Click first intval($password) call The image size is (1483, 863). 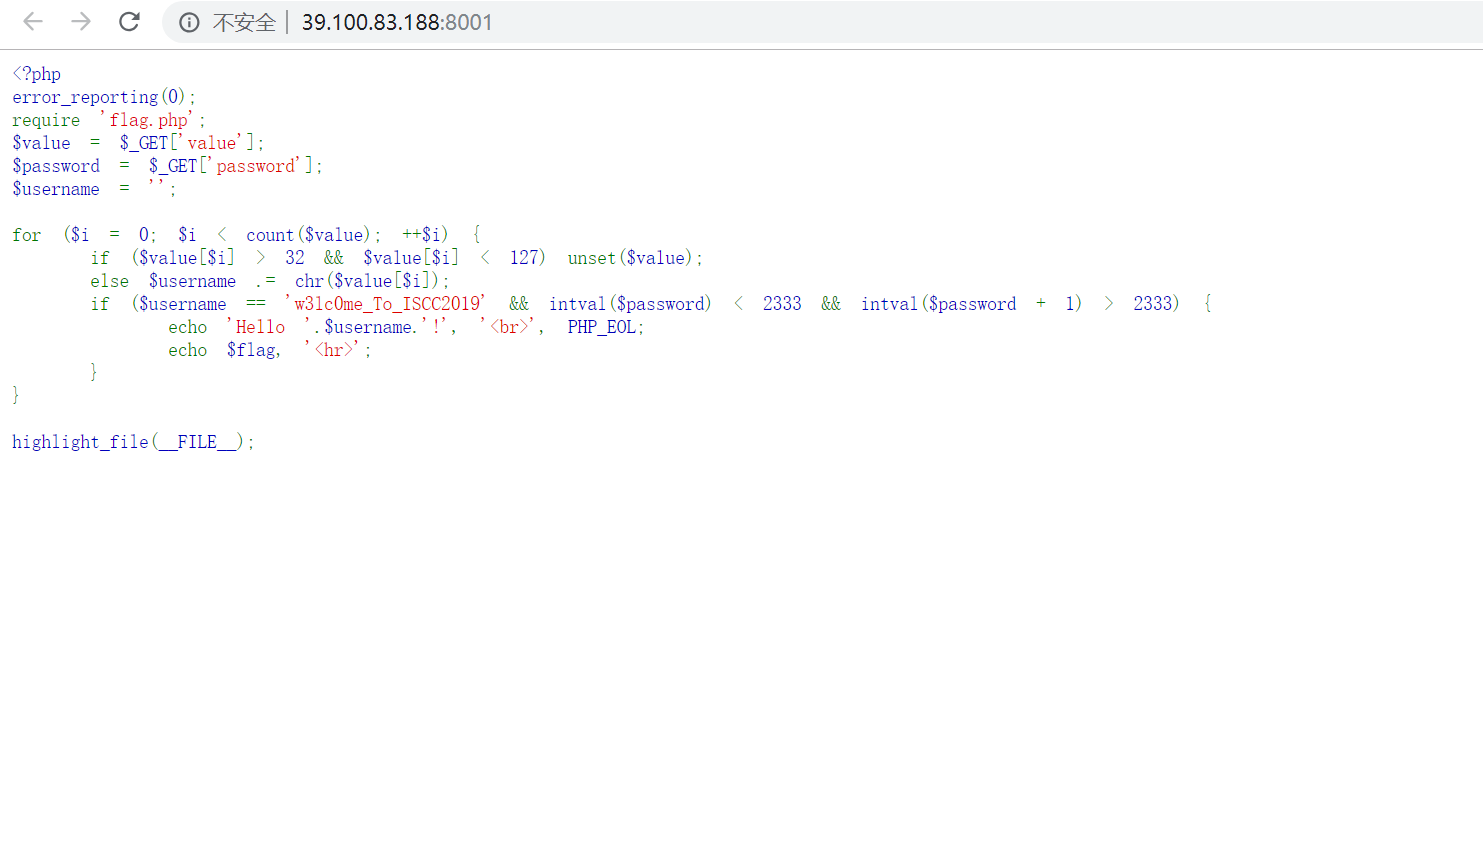(x=630, y=304)
